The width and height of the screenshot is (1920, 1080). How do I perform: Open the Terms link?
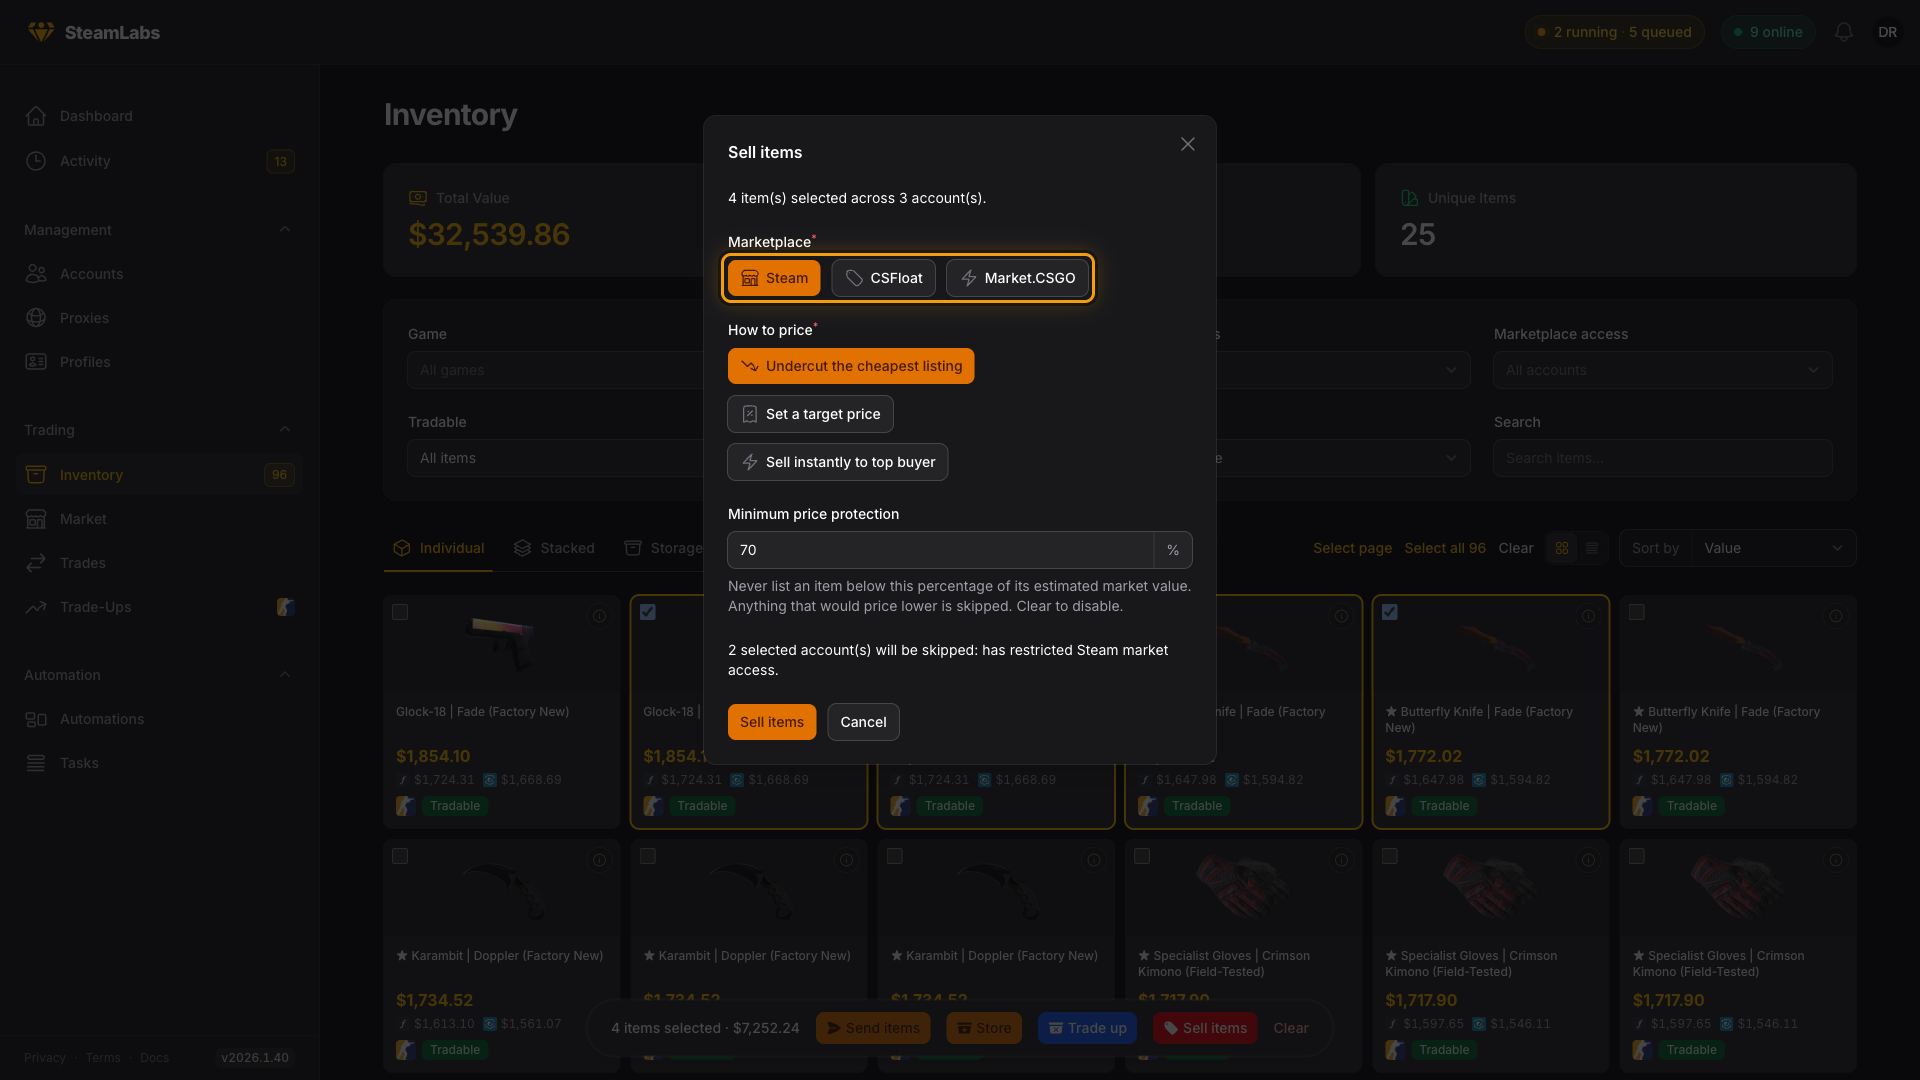103,1058
